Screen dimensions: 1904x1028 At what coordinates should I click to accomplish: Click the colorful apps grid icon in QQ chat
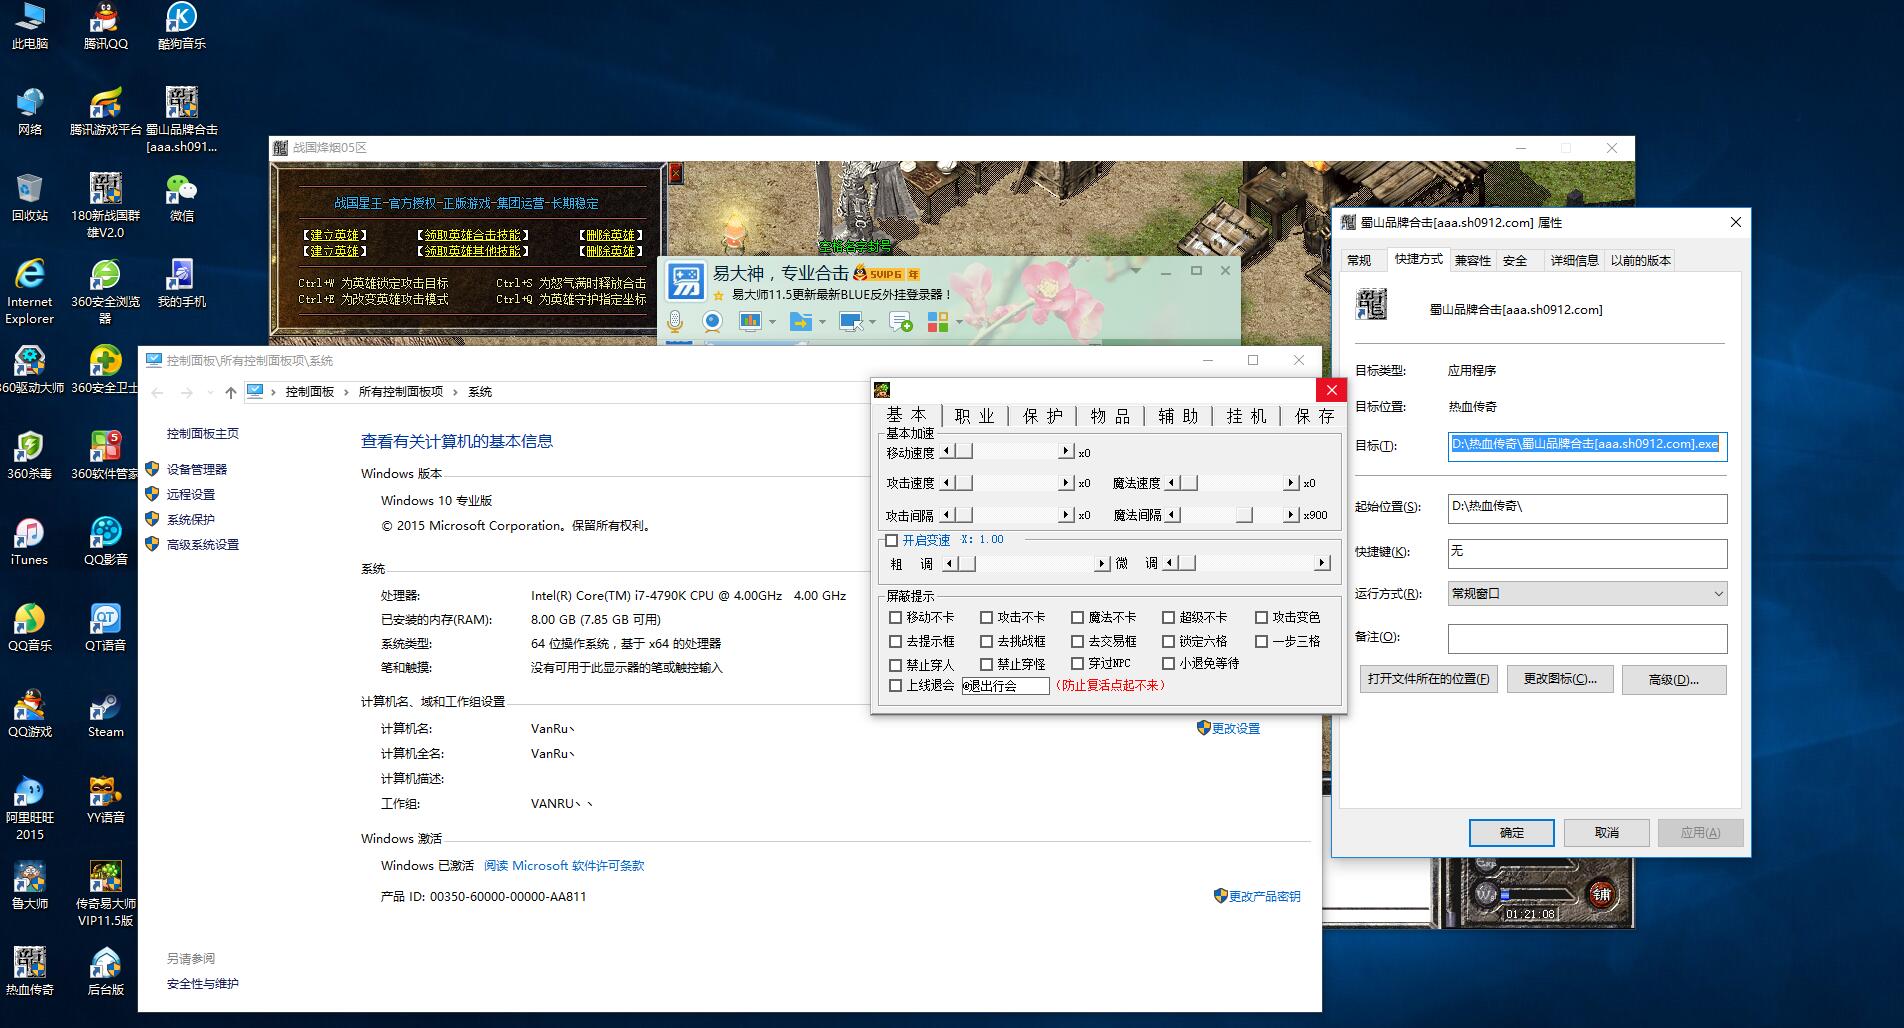[938, 321]
